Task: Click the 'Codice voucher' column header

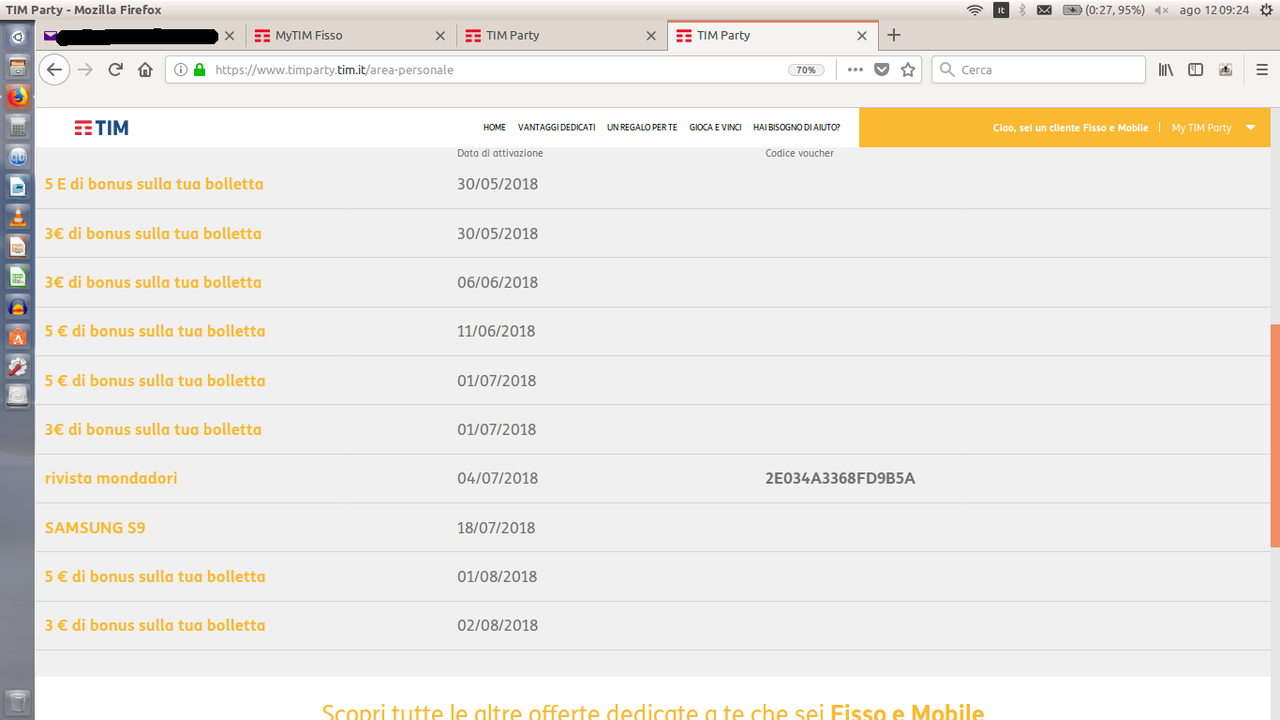Action: pyautogui.click(x=799, y=153)
